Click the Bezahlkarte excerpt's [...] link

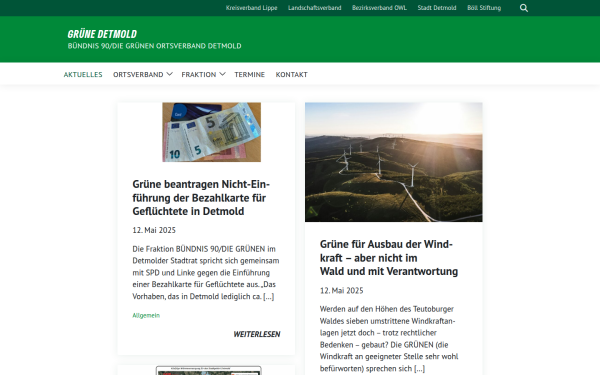(x=269, y=297)
